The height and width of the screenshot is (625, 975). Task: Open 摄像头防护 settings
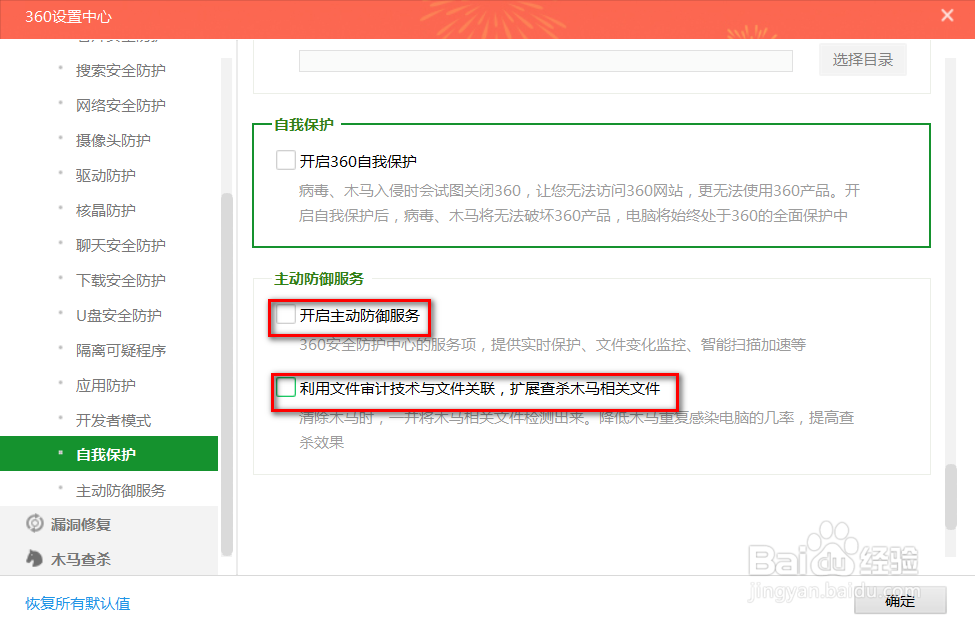coord(113,141)
